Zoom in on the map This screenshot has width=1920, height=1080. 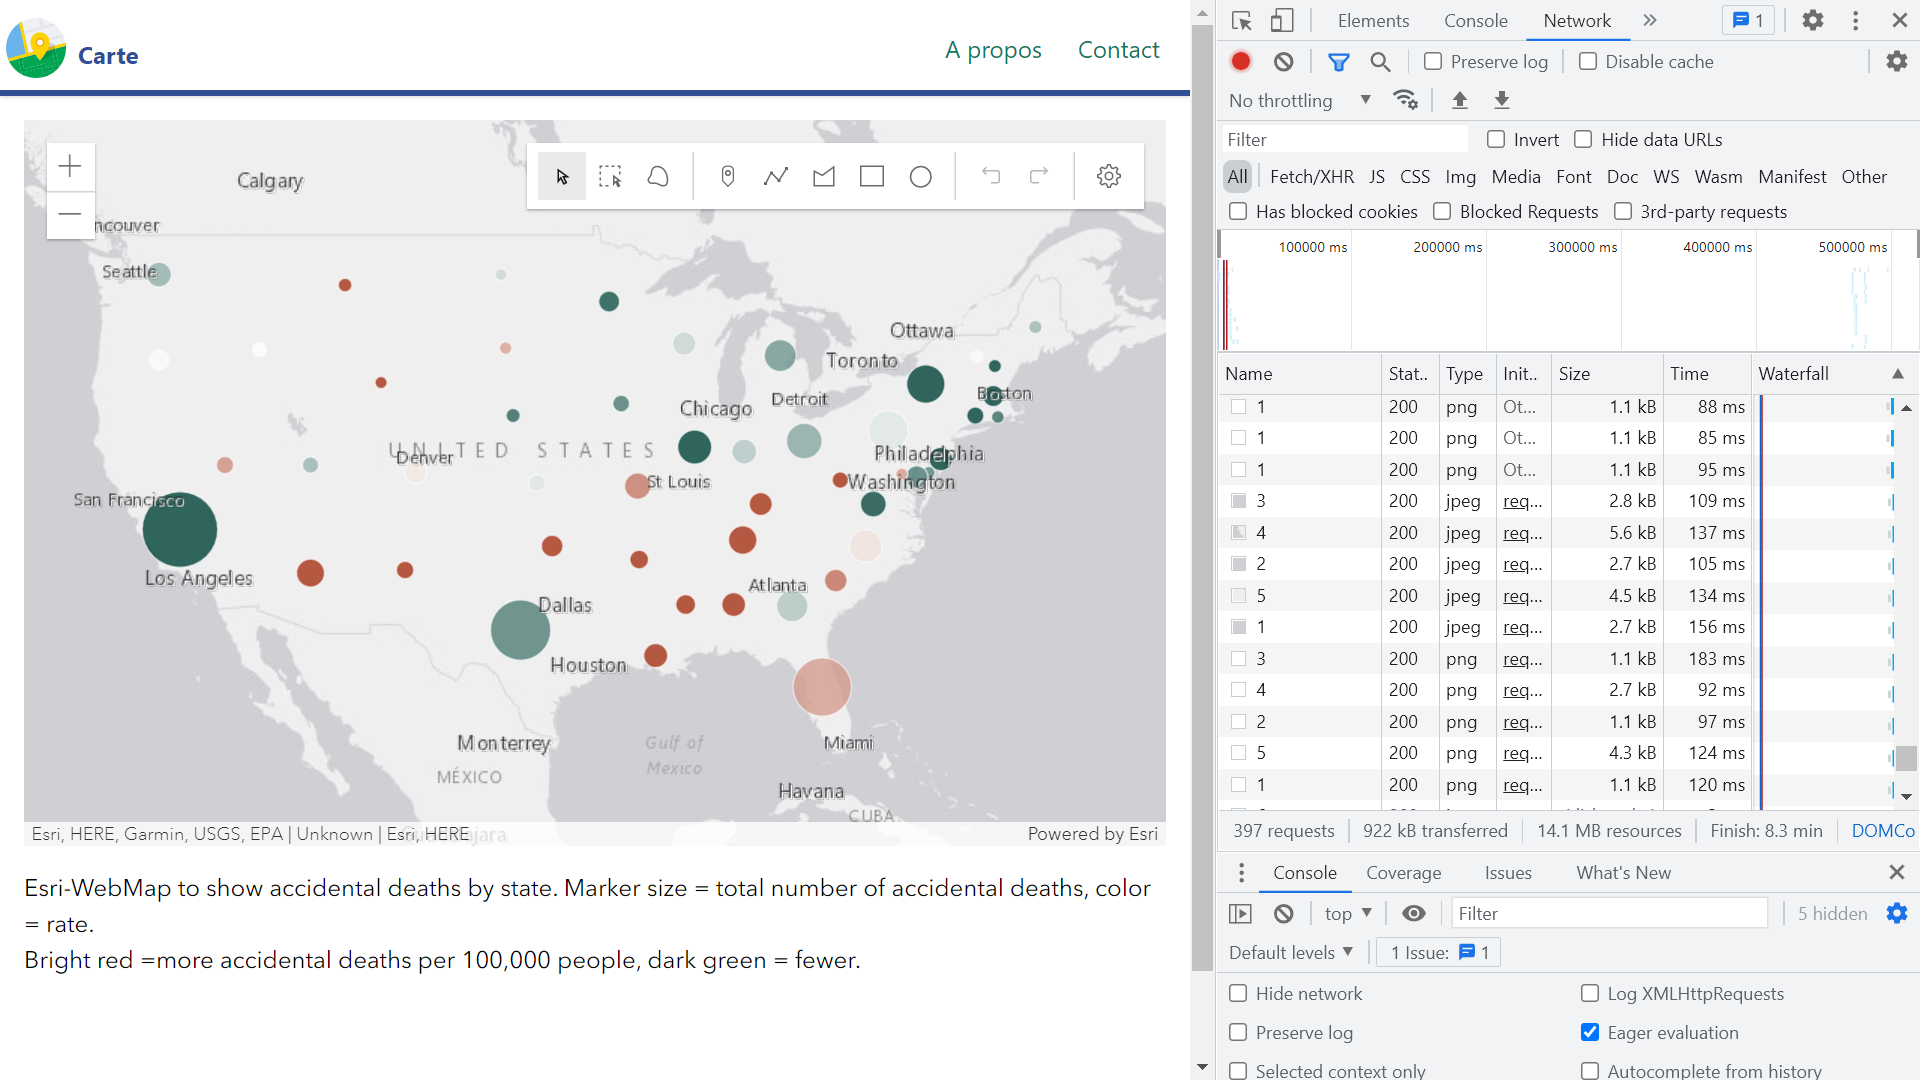coord(70,166)
